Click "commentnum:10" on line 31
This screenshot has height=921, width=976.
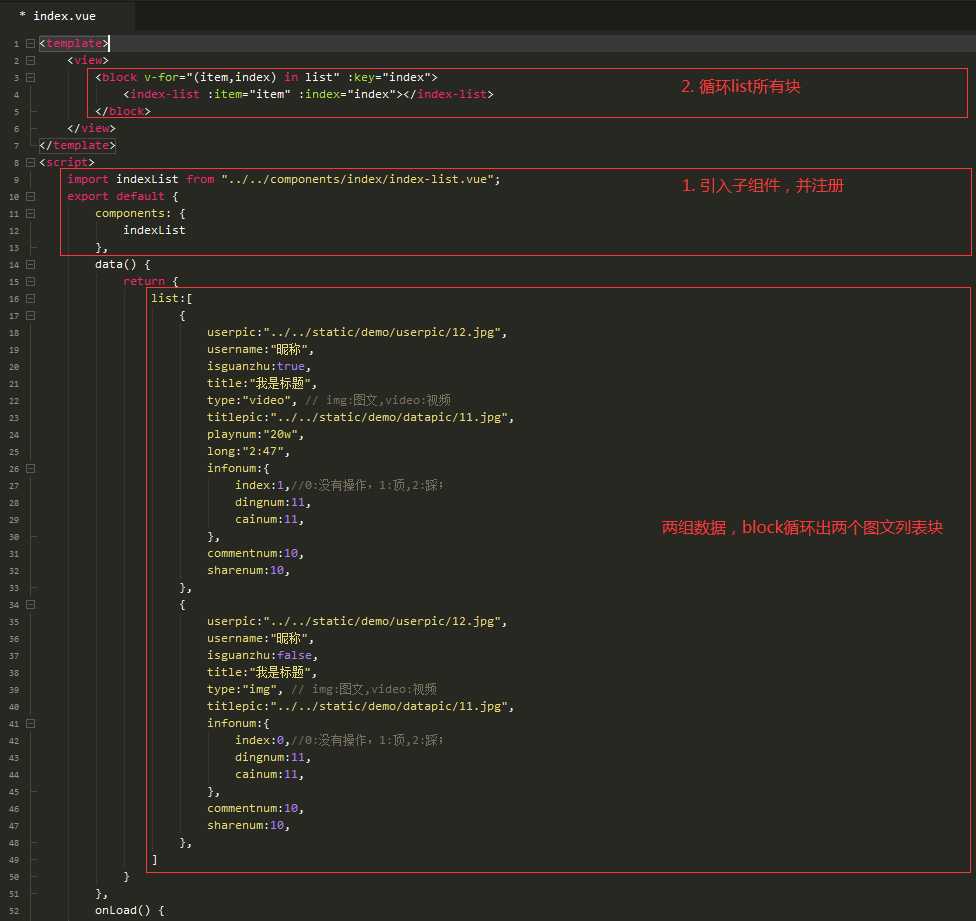[x=255, y=553]
